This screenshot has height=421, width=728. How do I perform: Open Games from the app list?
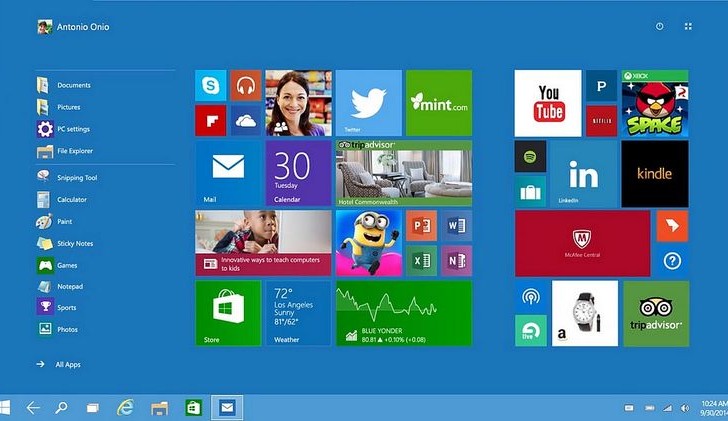click(57, 265)
